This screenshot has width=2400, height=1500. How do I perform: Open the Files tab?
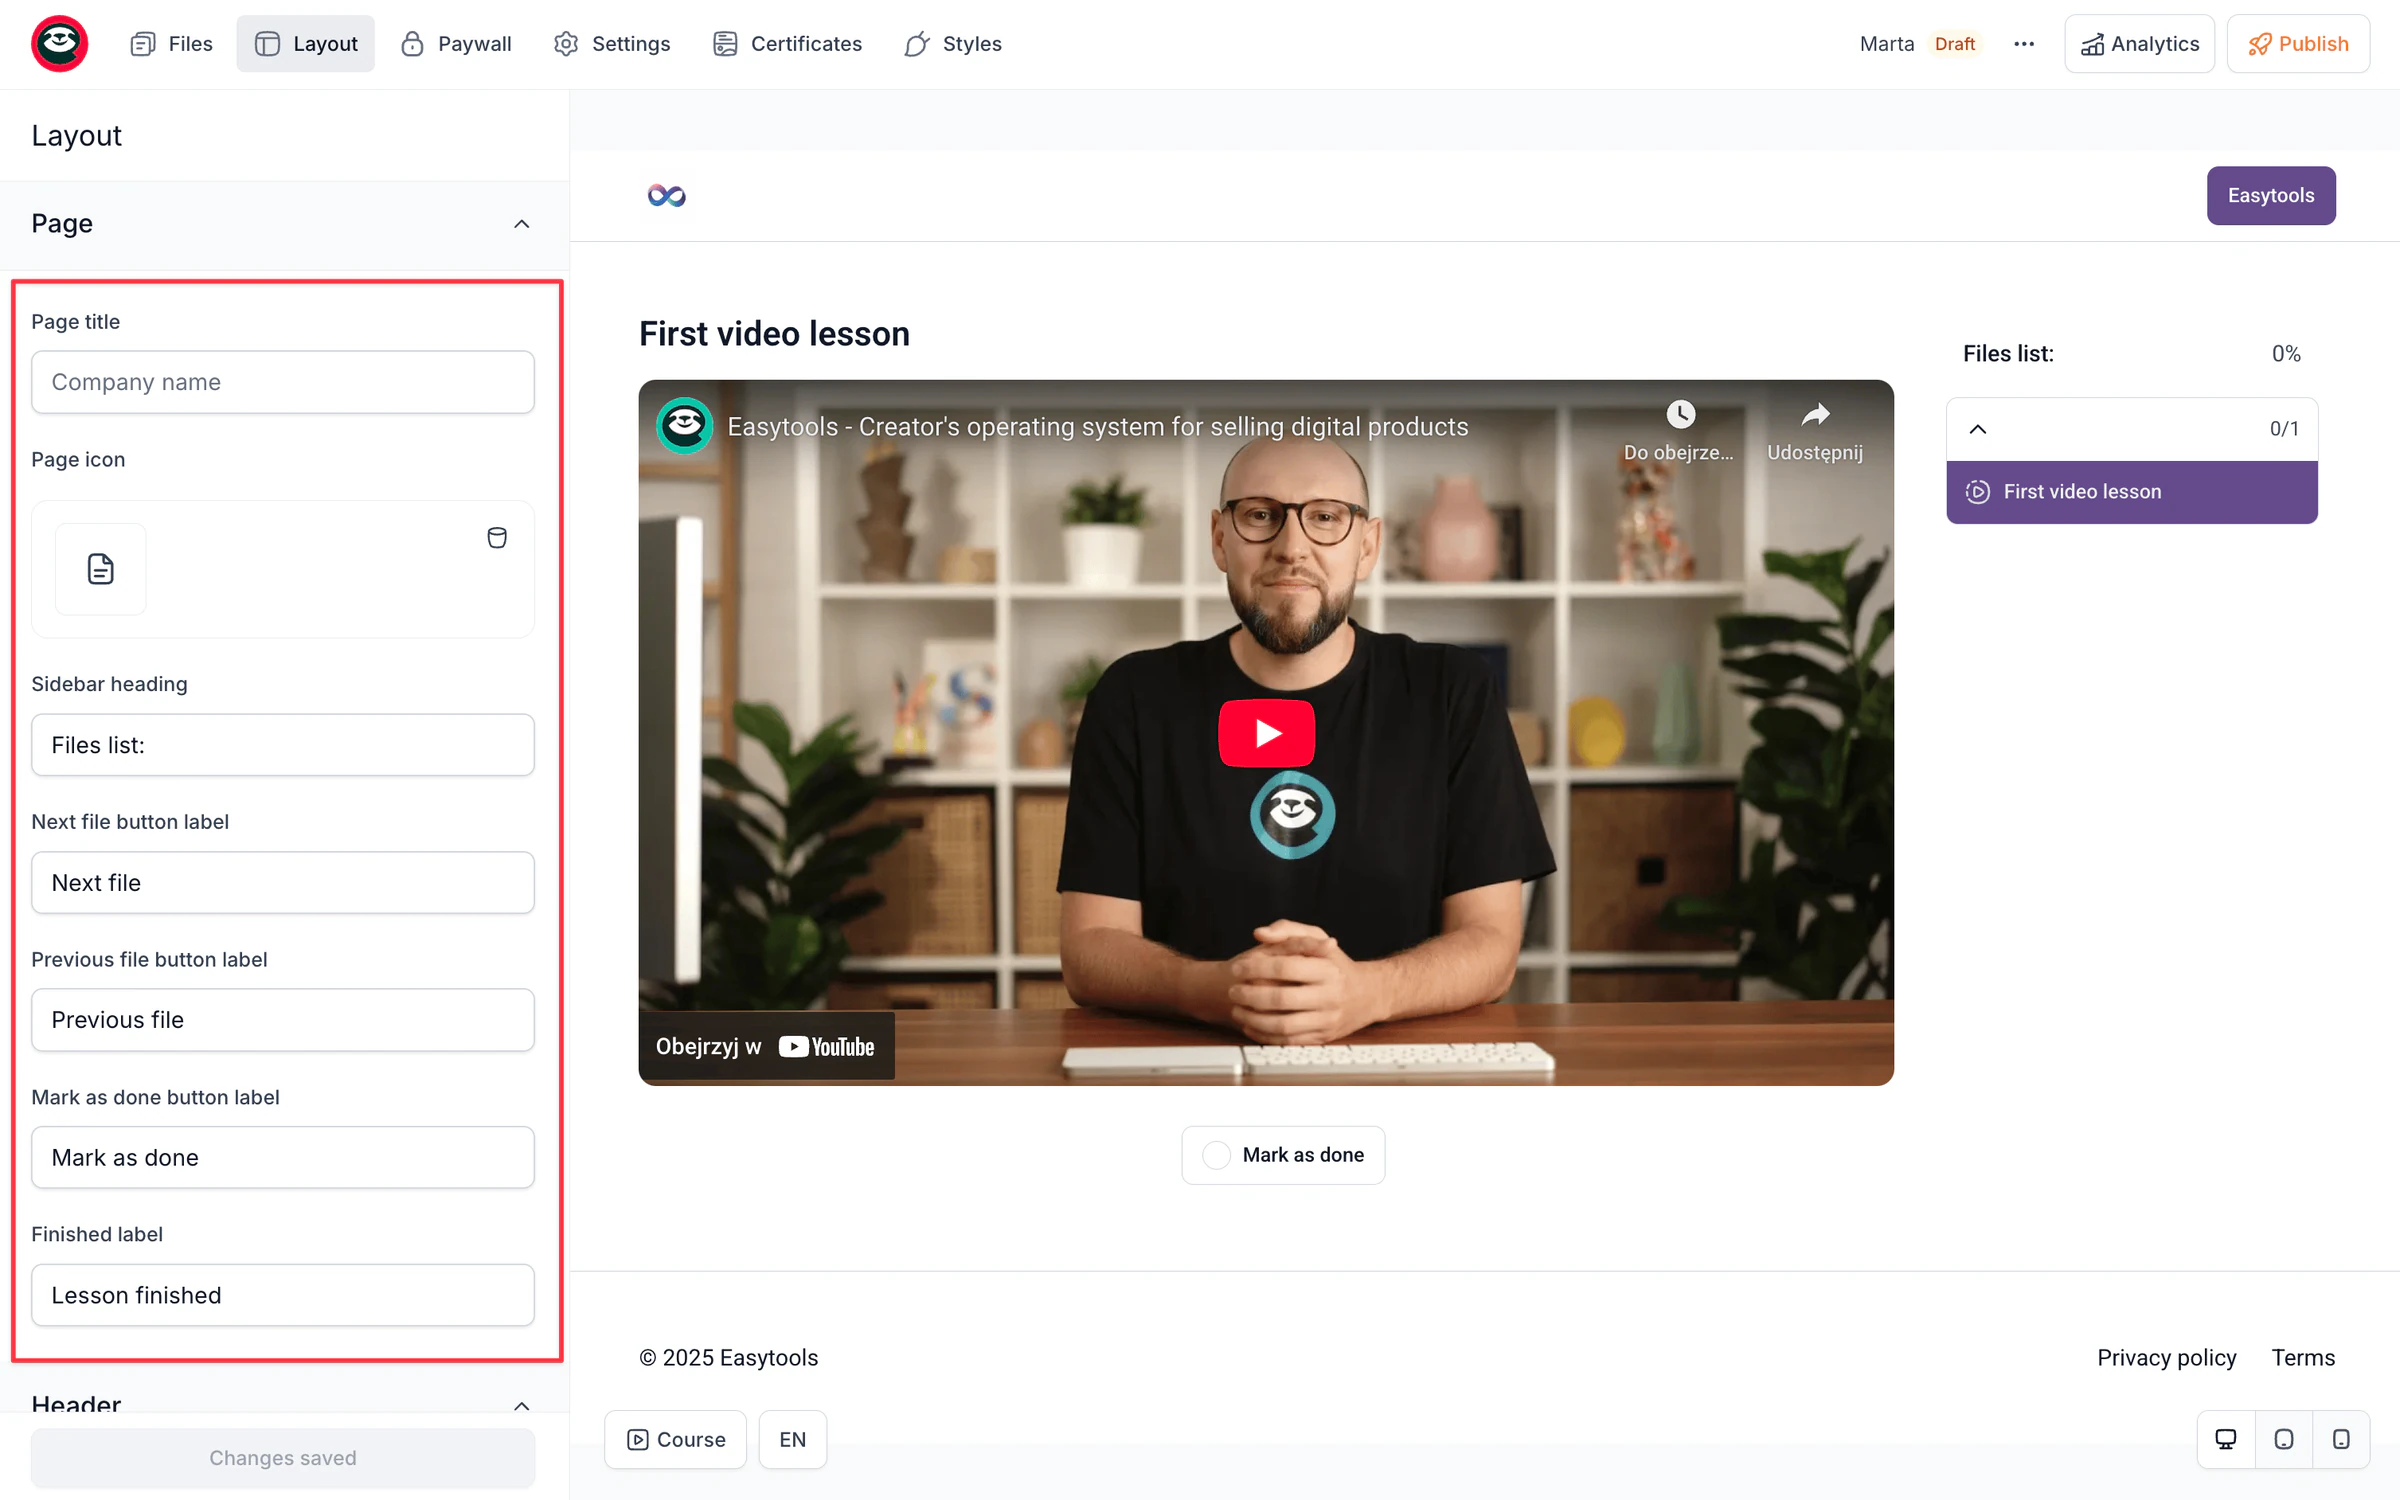171,44
